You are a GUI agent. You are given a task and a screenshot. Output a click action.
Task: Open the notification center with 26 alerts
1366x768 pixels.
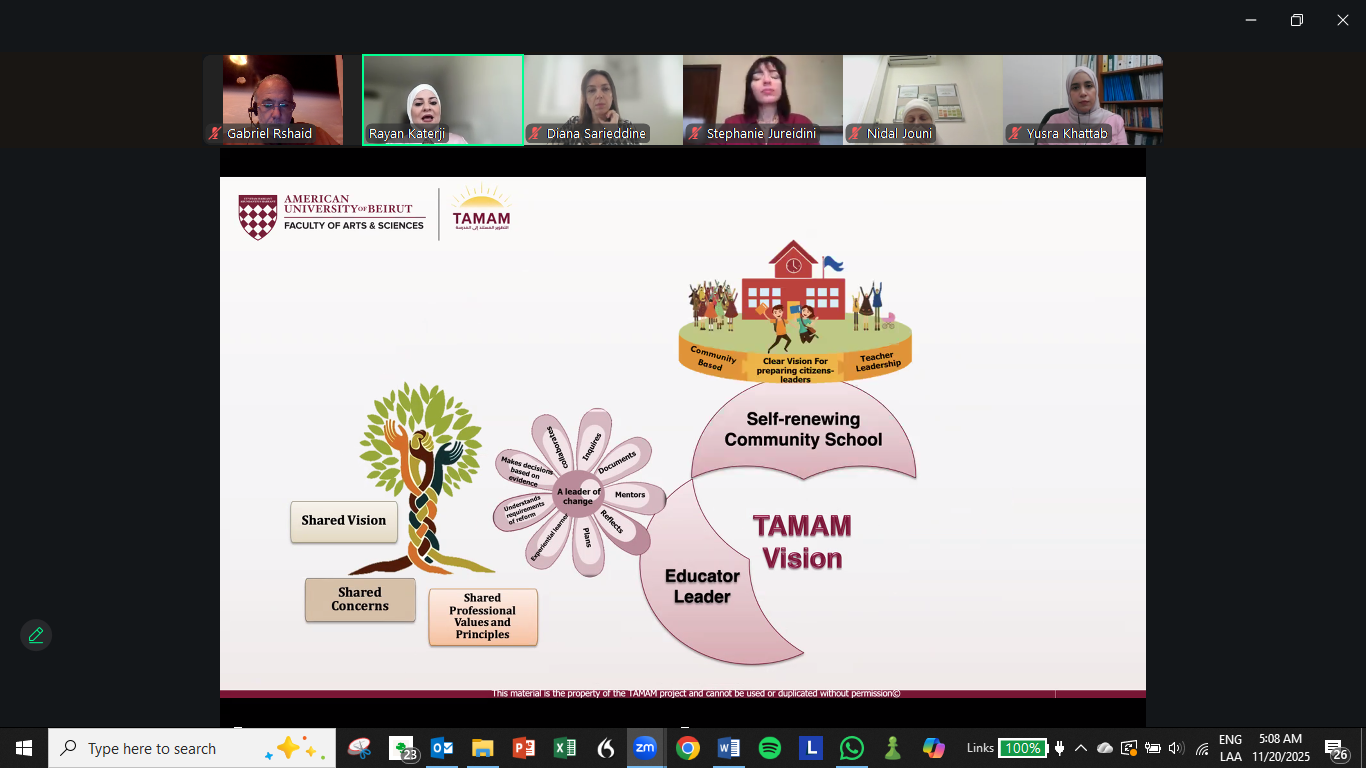coord(1335,748)
